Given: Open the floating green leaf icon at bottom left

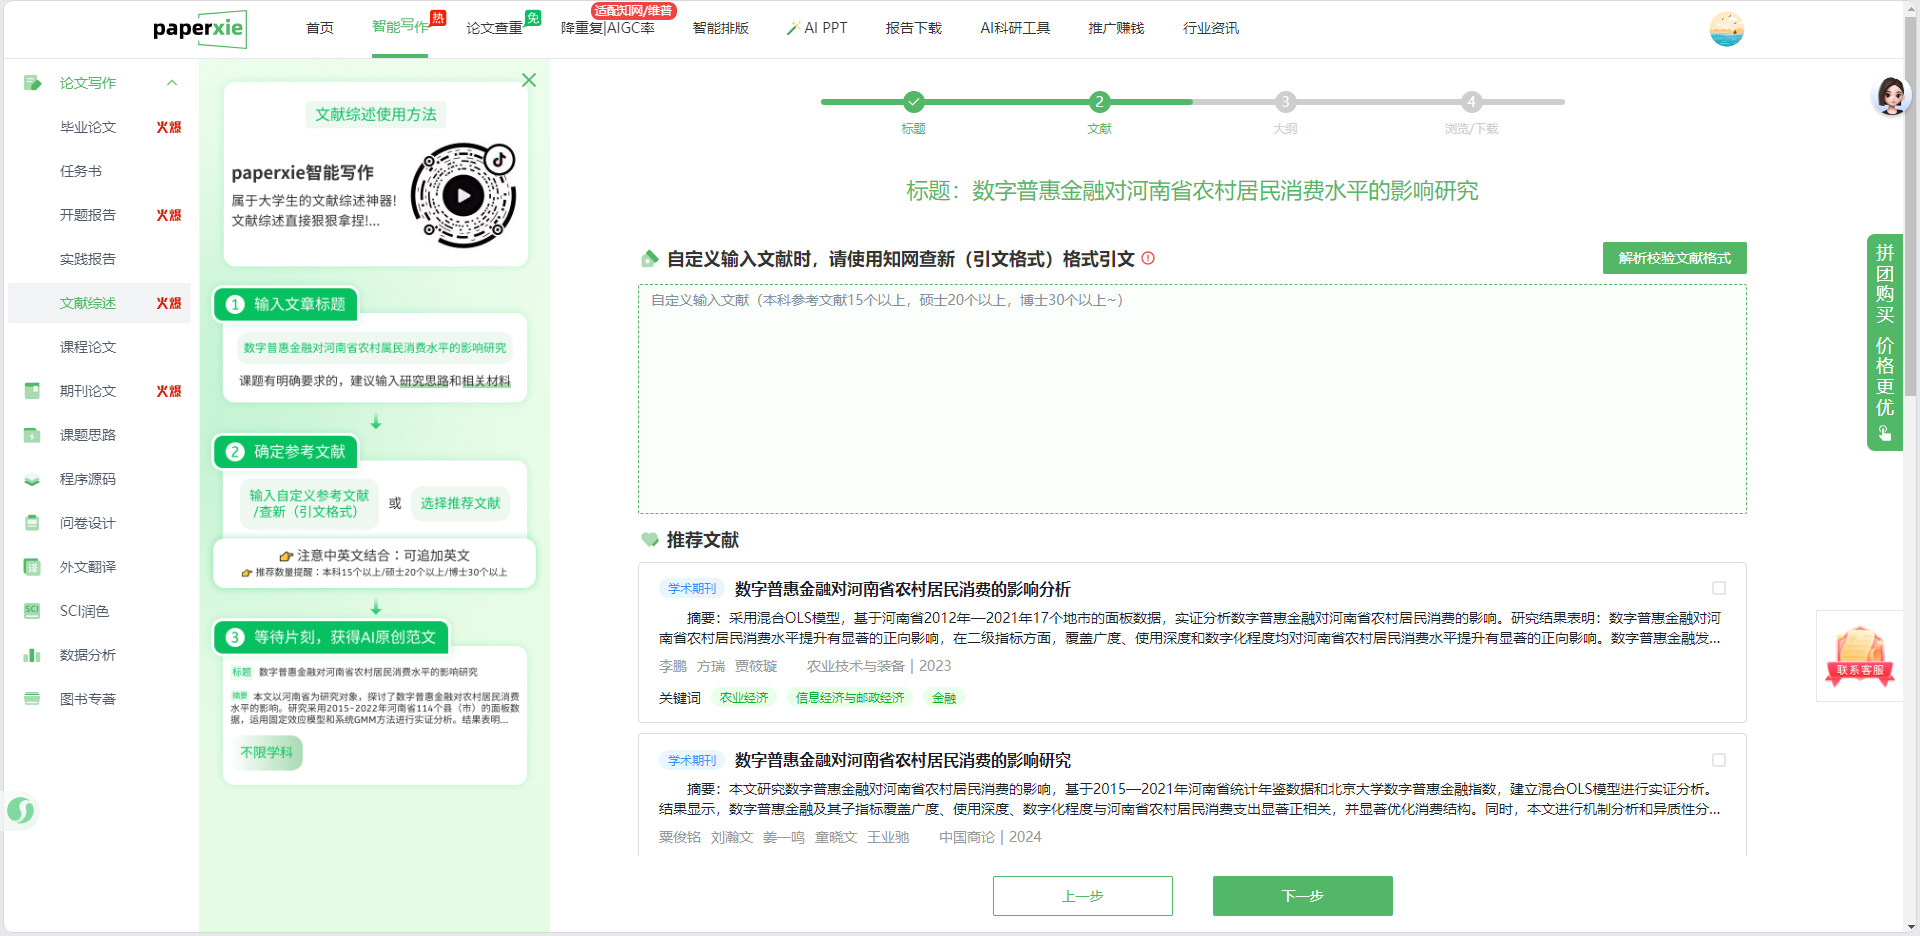Looking at the screenshot, I should coord(21,810).
